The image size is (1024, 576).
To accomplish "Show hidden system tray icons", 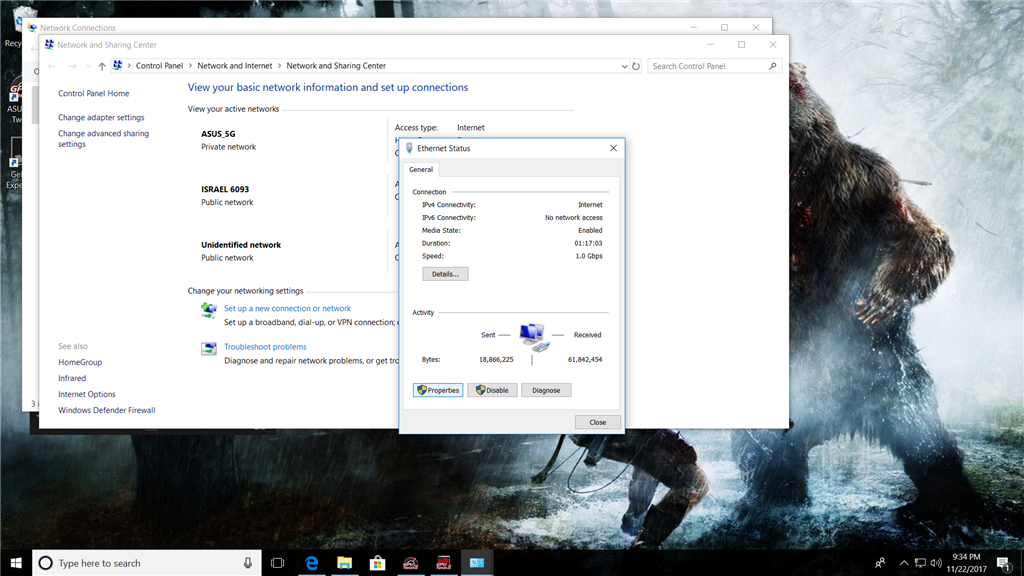I will [x=904, y=563].
